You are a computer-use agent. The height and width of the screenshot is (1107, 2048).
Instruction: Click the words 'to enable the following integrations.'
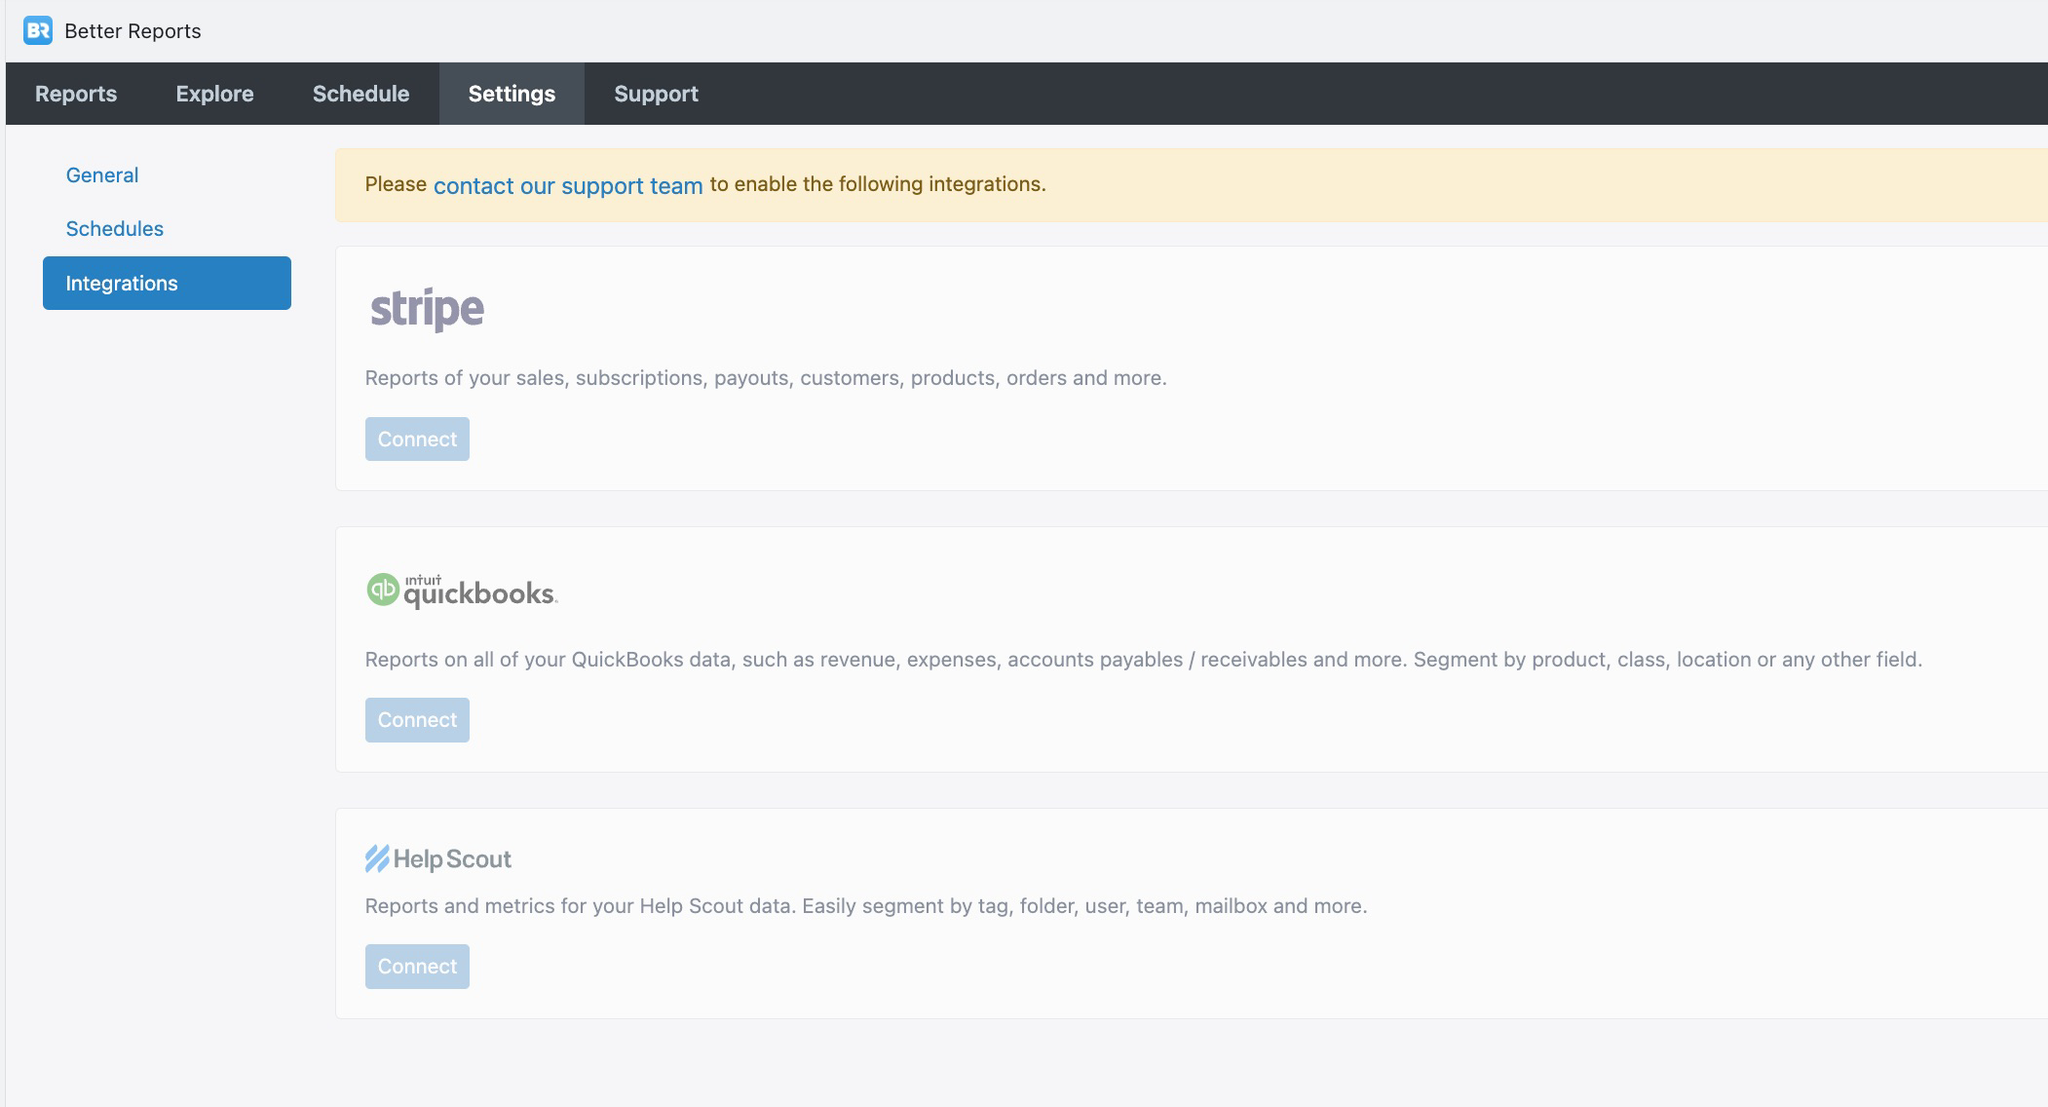[x=878, y=184]
